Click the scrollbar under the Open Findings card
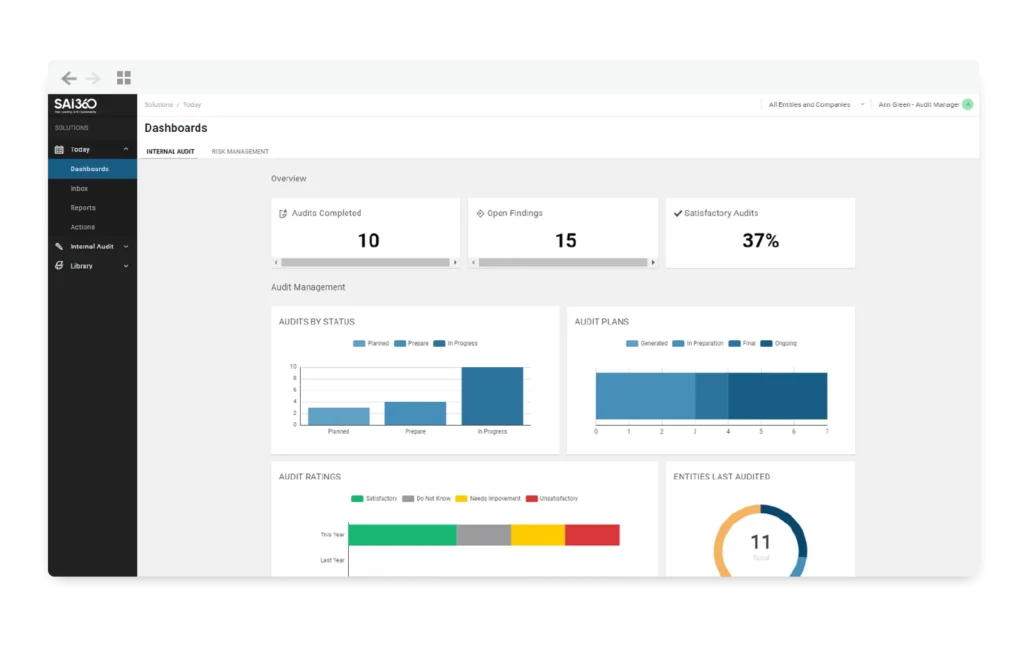The height and width of the screenshot is (654, 1024). (x=562, y=261)
